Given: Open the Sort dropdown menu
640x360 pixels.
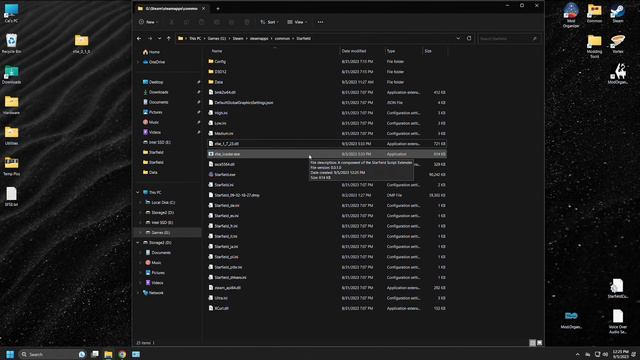Looking at the screenshot, I should [269, 22].
